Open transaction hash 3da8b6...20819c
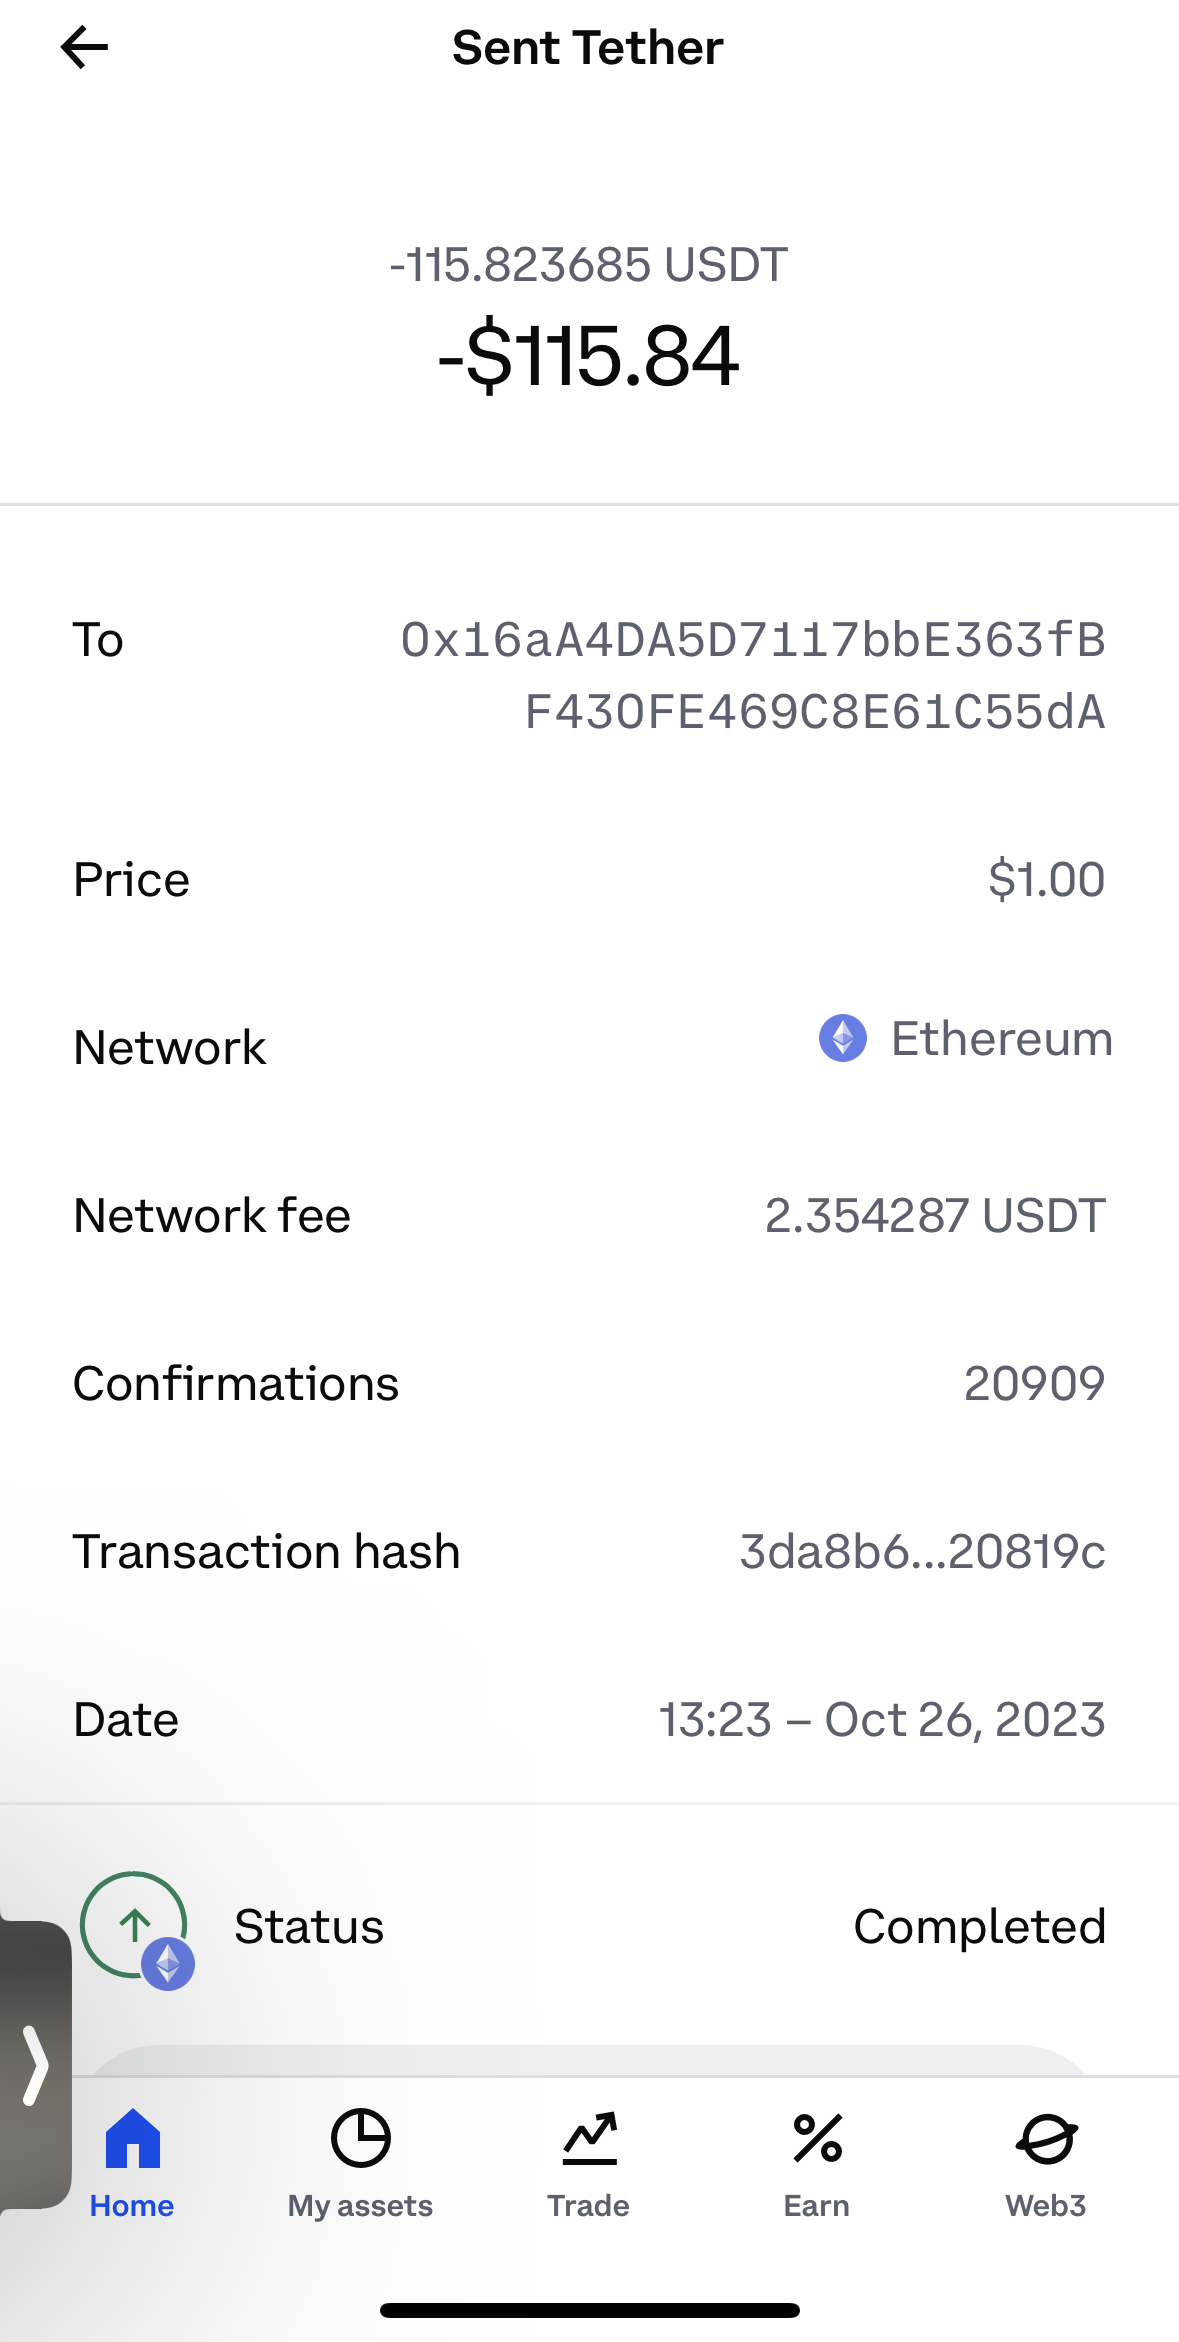 pos(922,1552)
